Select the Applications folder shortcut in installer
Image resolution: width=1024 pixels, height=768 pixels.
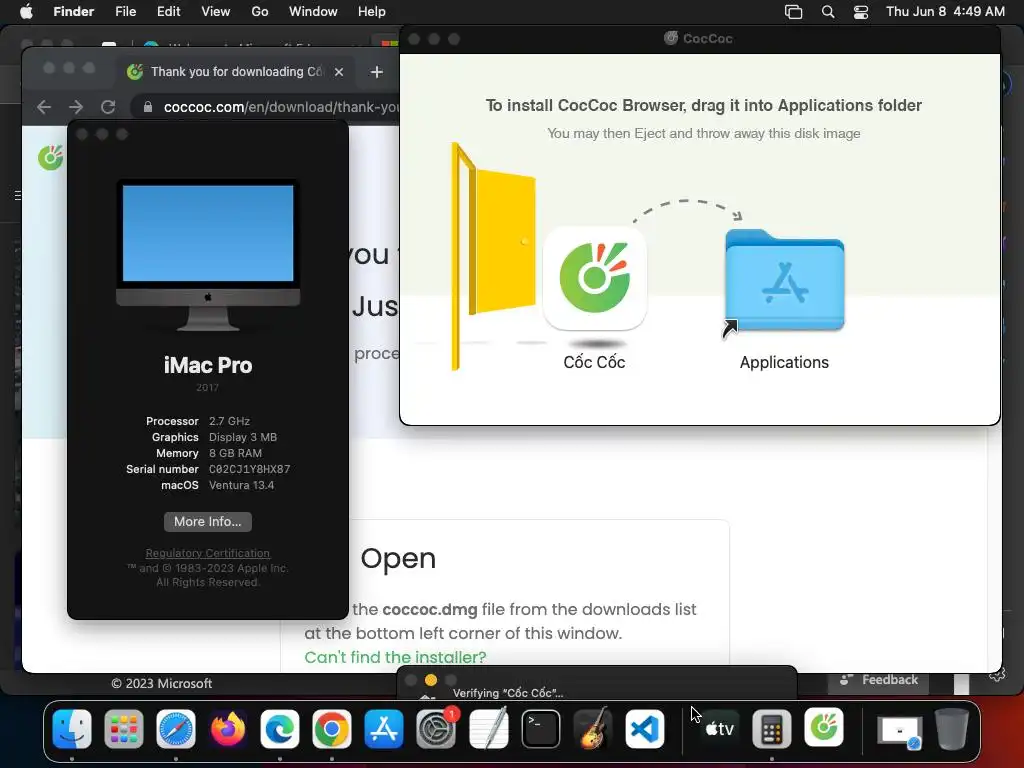(x=784, y=282)
